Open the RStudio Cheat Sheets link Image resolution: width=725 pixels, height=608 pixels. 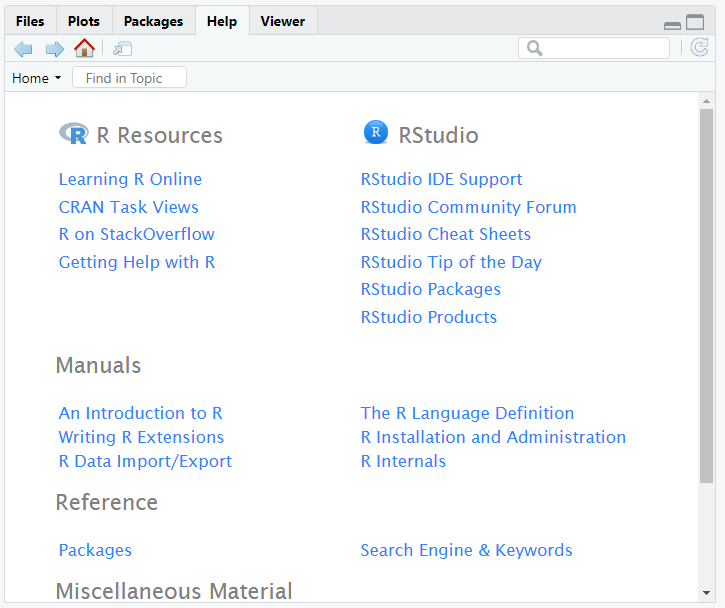click(x=446, y=234)
